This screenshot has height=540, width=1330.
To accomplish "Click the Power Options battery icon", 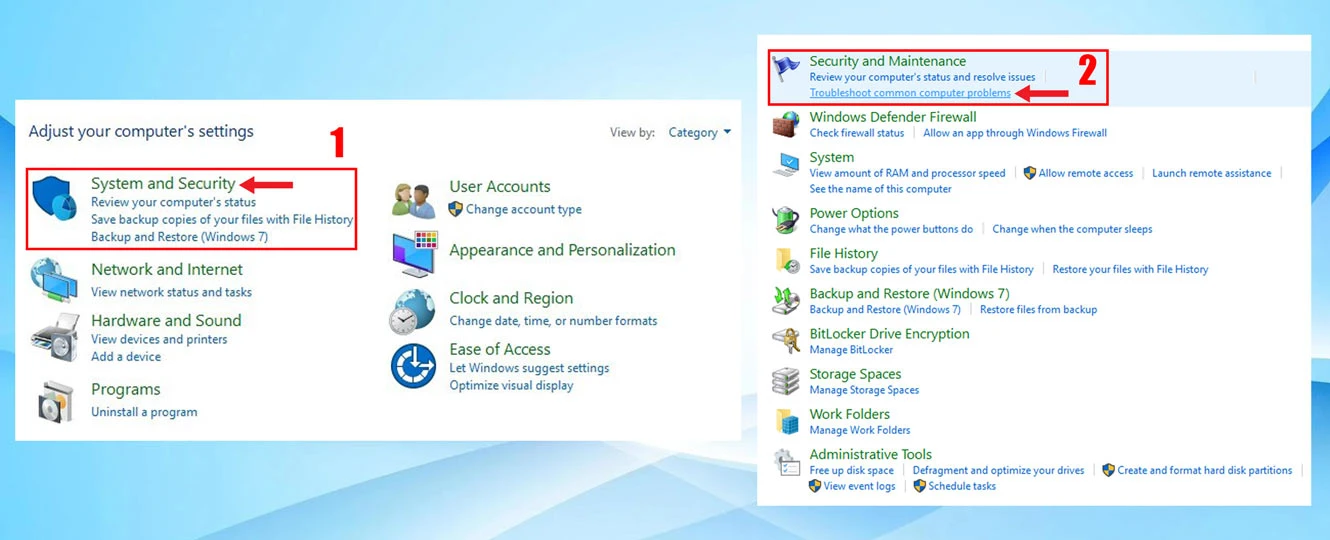I will point(787,220).
